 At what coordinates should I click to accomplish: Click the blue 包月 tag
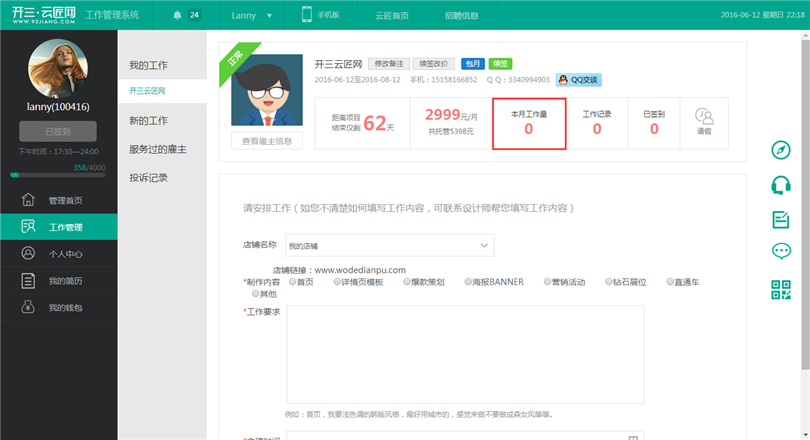[x=473, y=64]
